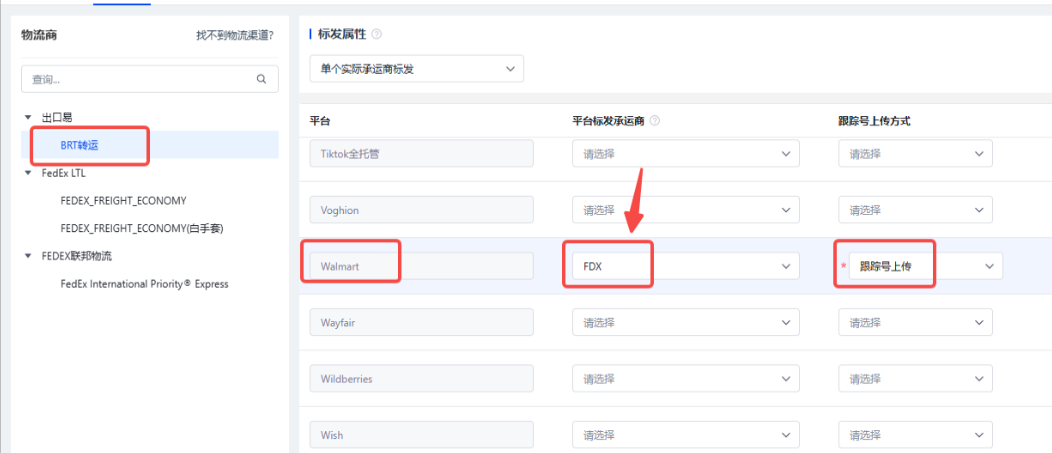Click the Walmart platform field
This screenshot has height=453, width=1052.
(421, 266)
